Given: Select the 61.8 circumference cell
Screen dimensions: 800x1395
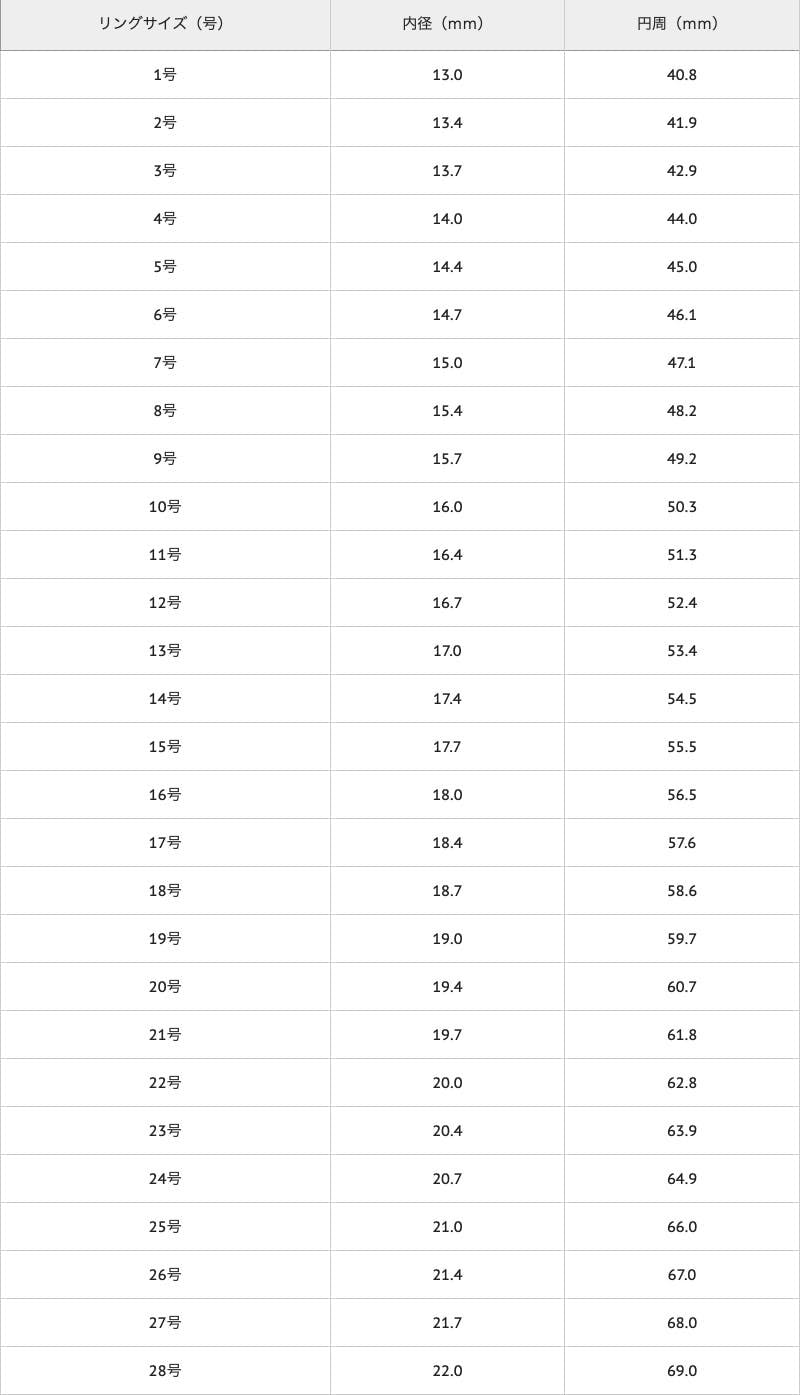Looking at the screenshot, I should point(681,1035).
